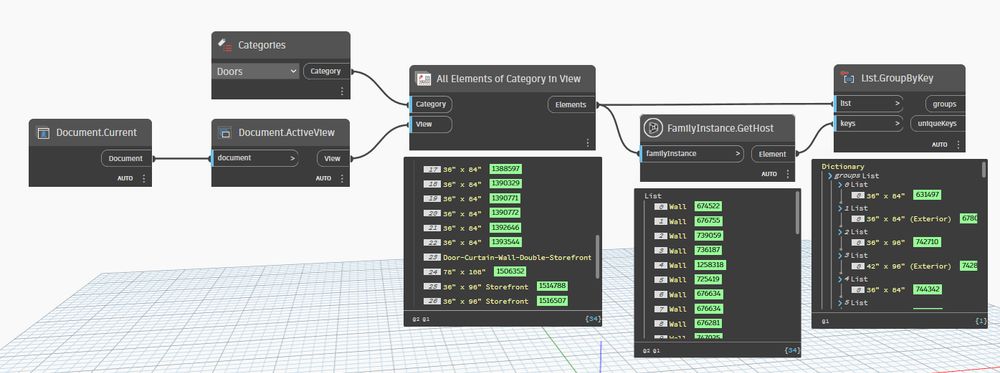Click the chevron on the list input port
Screen dimensions: 1000x373
[897, 103]
